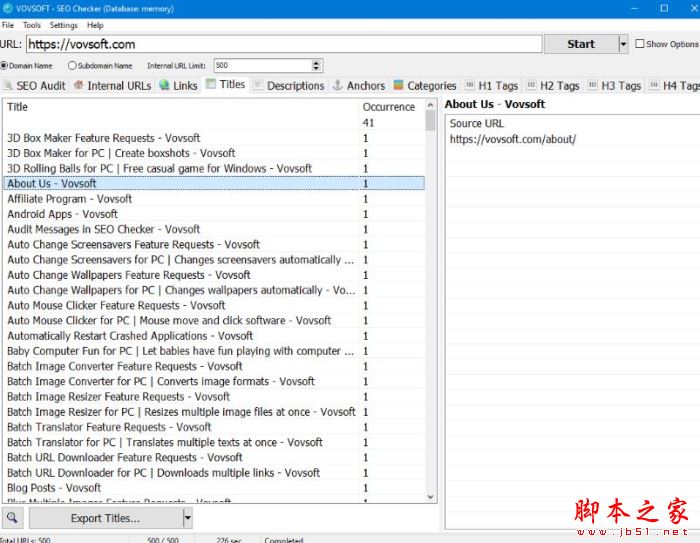Viewport: 700px width, 543px height.
Task: Select the 'Android Apps - Vovsoft' row
Action: [214, 214]
